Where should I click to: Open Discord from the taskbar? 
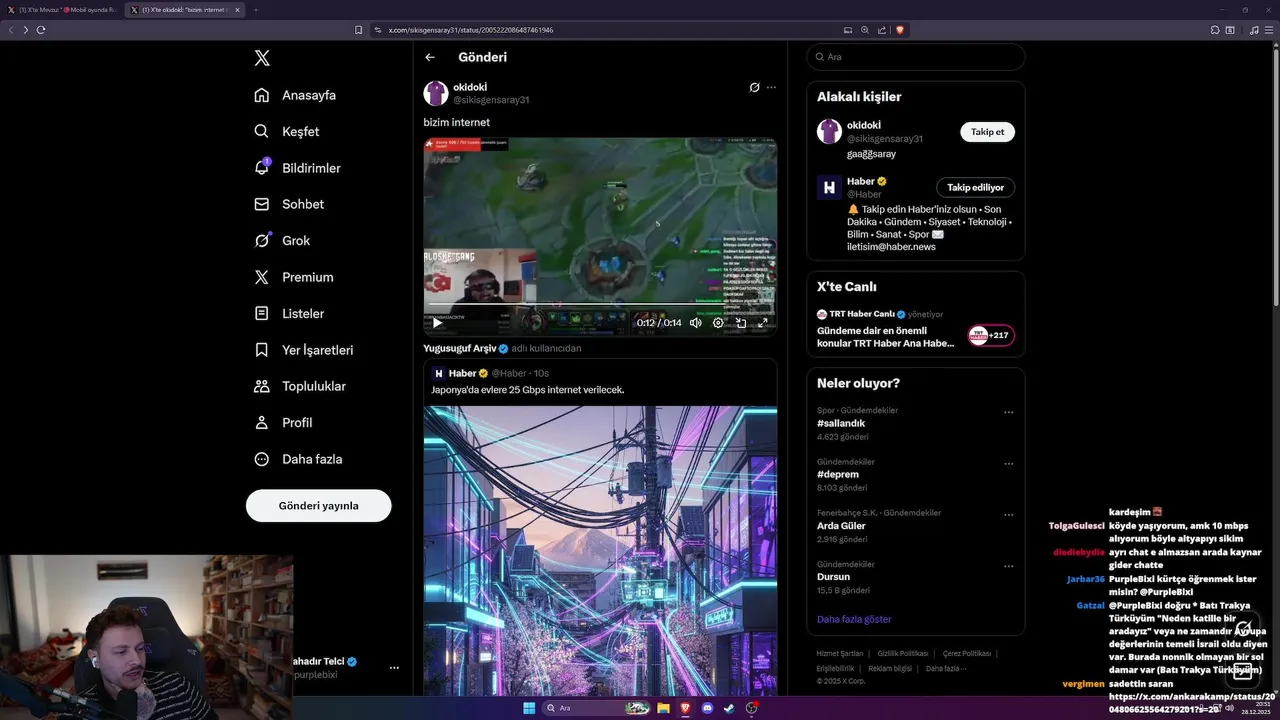[707, 708]
